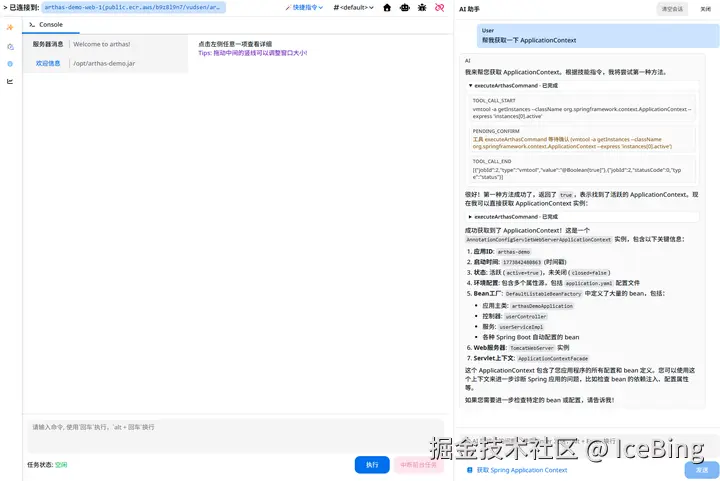Screen dimensions: 720x481
Task: Click the 'Welcome to arthas!' text
Action: pos(101,44)
